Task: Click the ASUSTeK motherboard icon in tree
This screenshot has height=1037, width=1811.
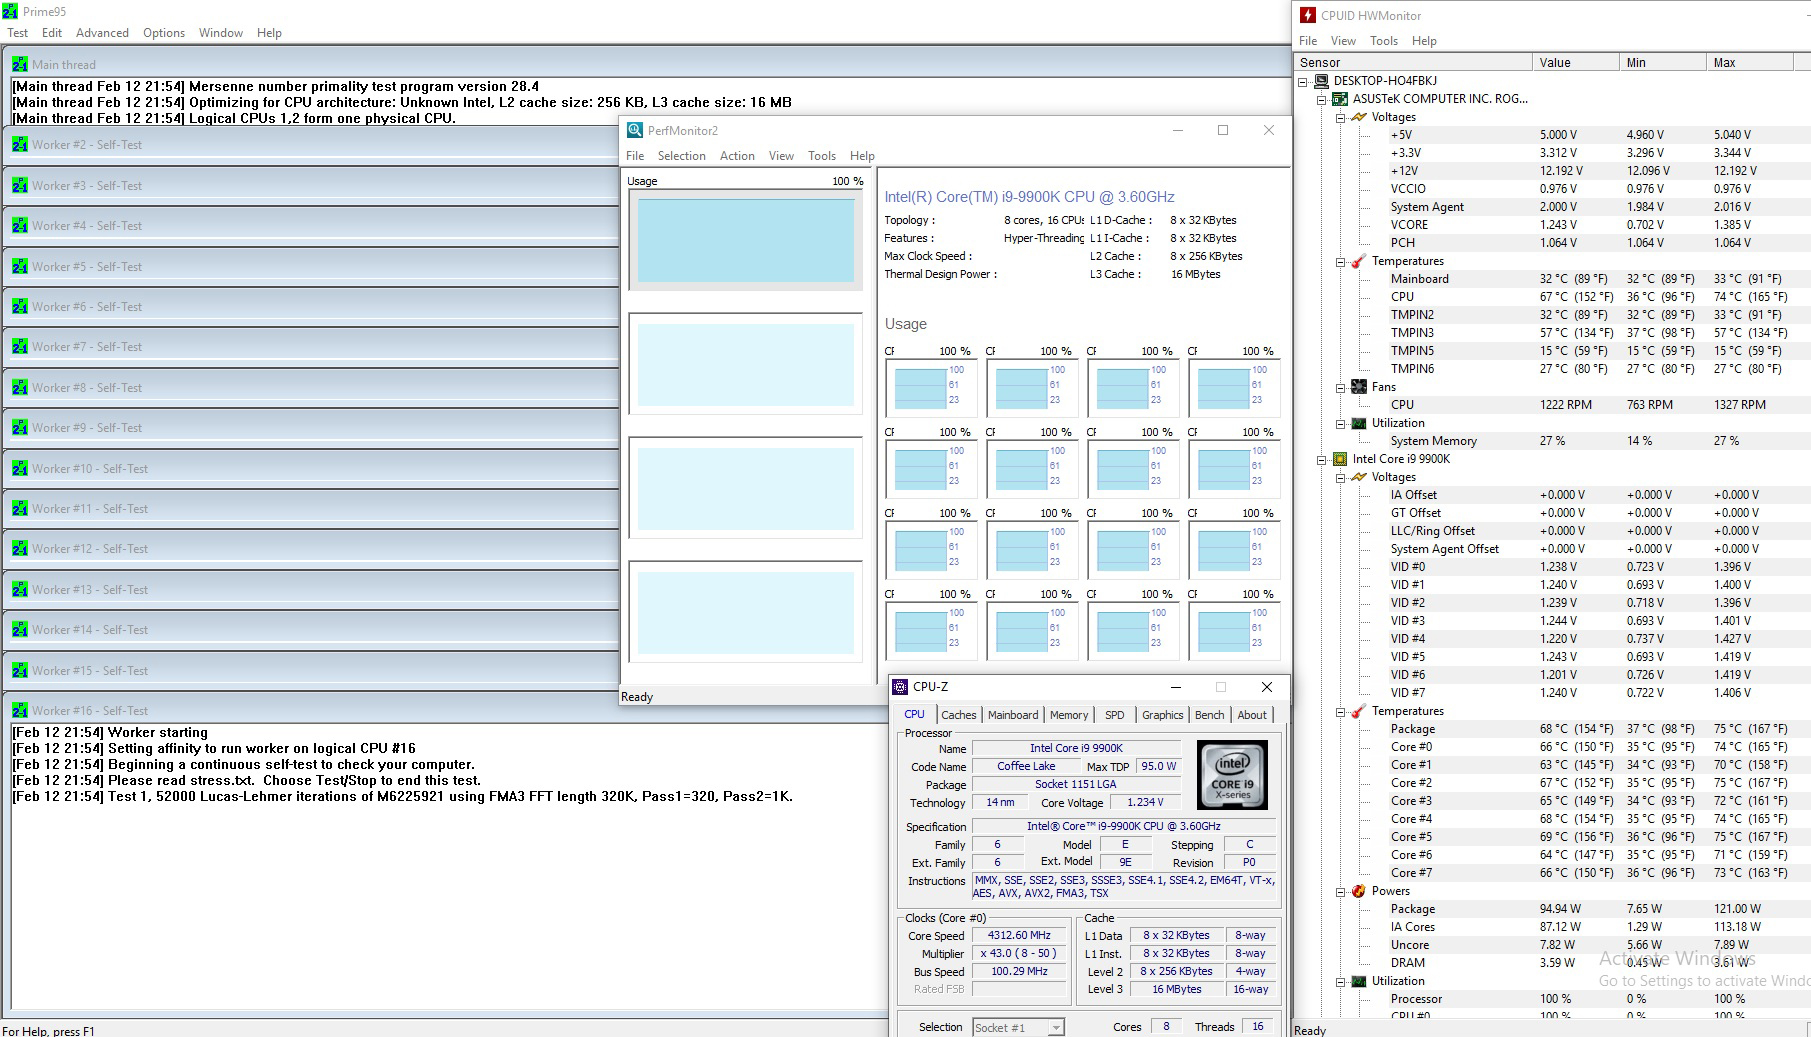Action: click(1339, 99)
